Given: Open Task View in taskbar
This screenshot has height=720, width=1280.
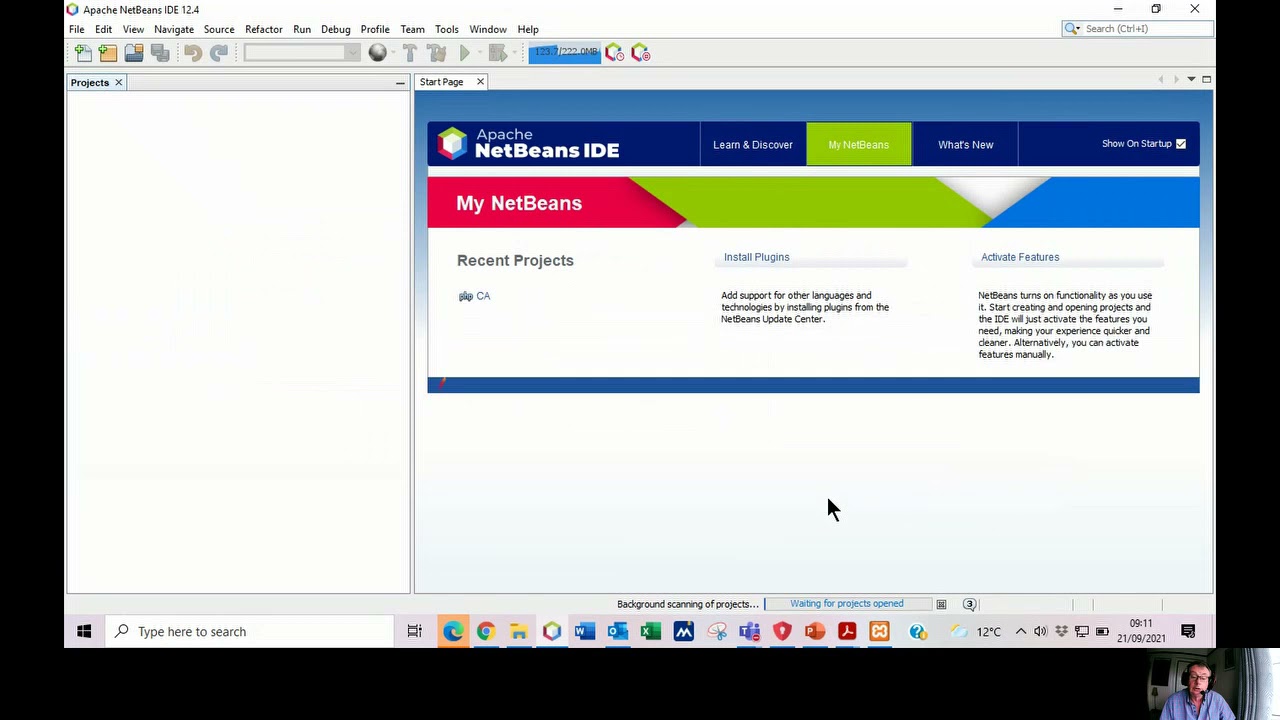Looking at the screenshot, I should [414, 631].
